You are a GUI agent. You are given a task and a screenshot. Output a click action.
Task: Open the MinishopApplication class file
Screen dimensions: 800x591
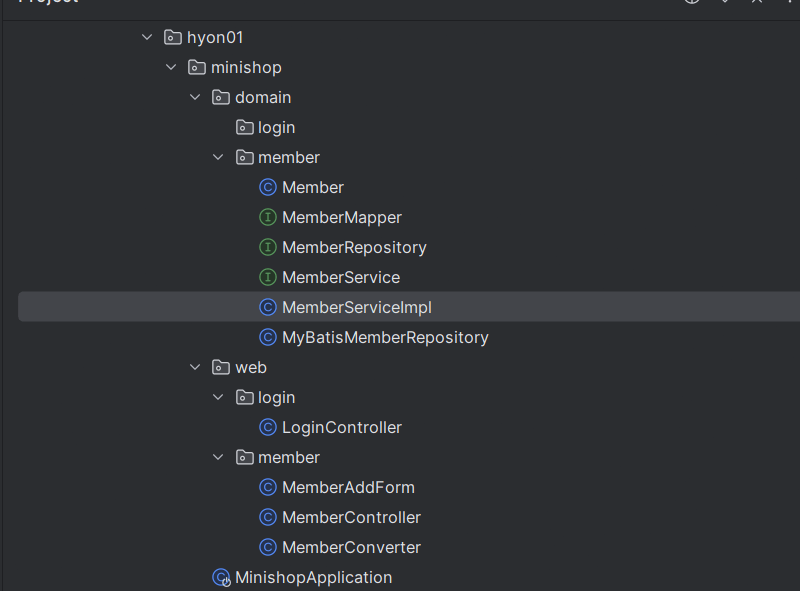pyautogui.click(x=313, y=578)
